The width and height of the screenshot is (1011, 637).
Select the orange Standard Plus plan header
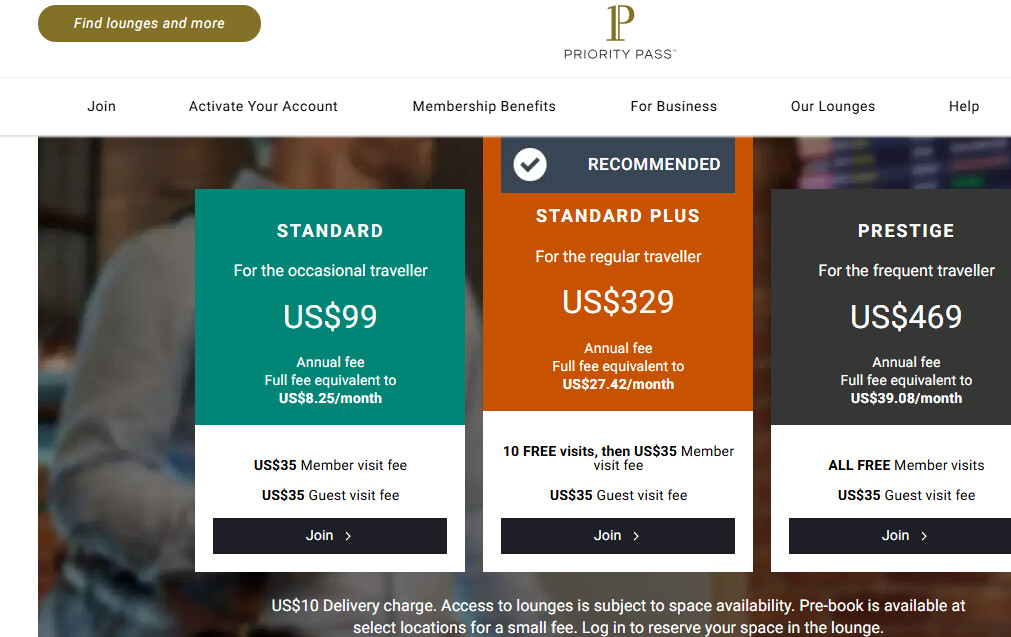(x=618, y=216)
